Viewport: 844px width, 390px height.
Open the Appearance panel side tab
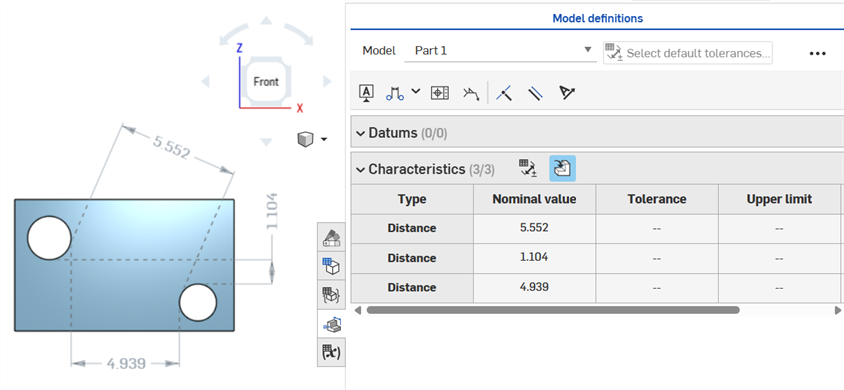(x=331, y=237)
